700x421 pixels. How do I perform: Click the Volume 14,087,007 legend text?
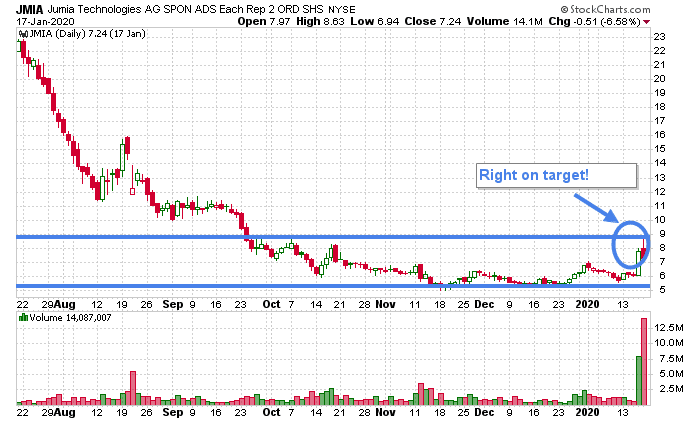[71, 318]
